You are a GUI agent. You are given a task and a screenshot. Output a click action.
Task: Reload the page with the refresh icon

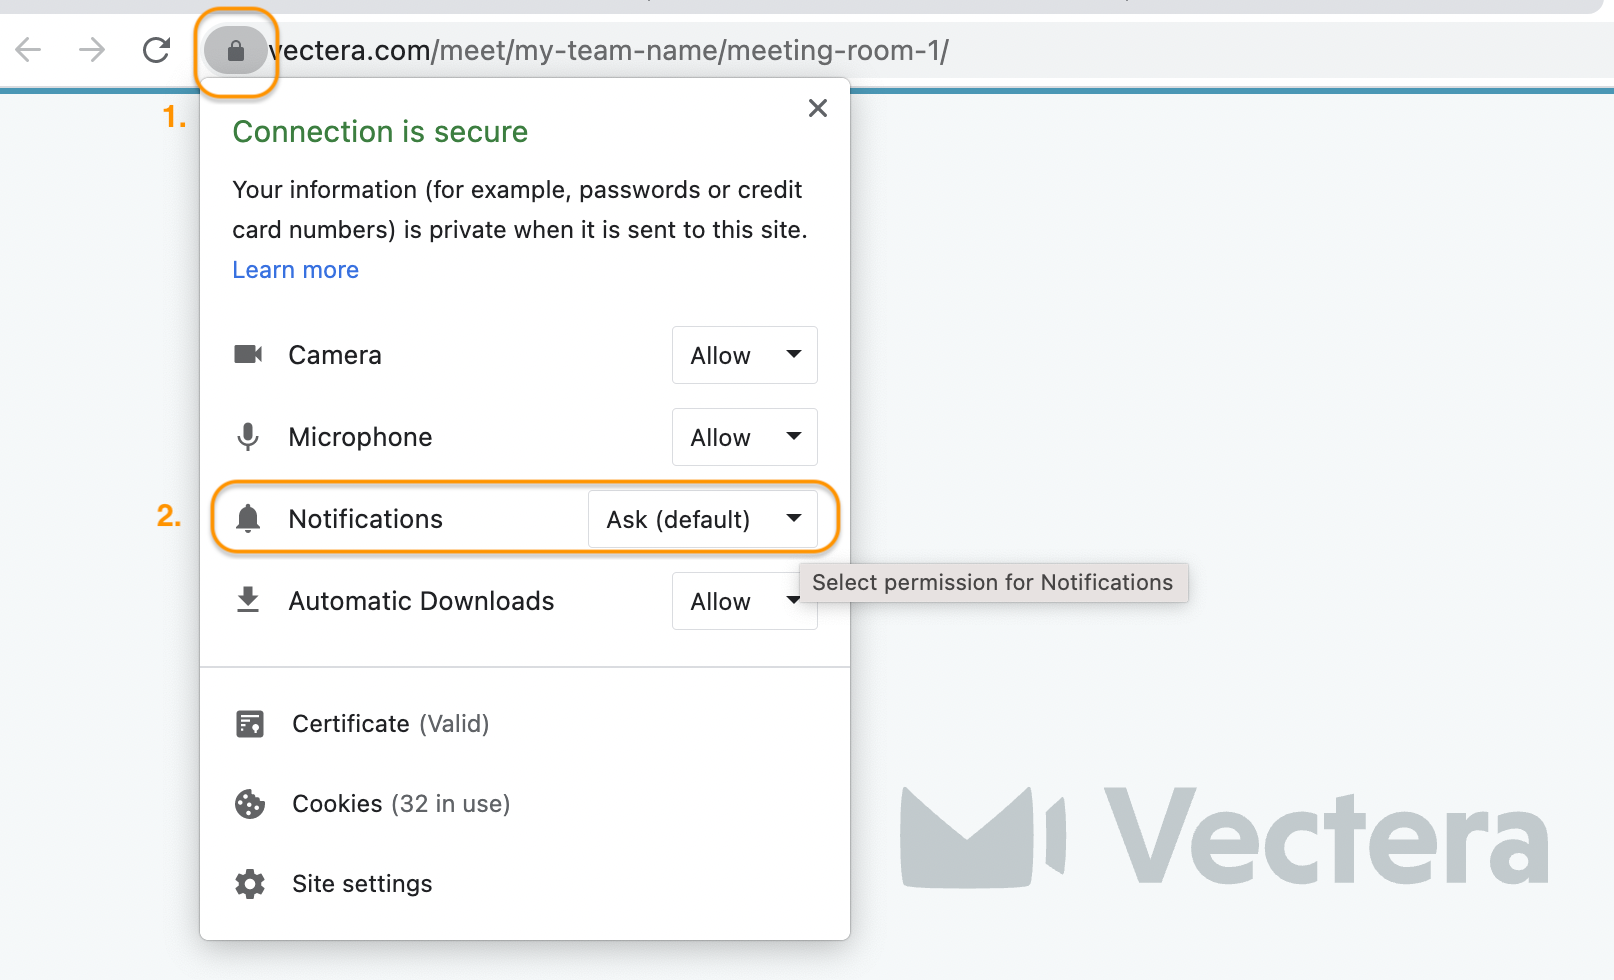pos(157,50)
